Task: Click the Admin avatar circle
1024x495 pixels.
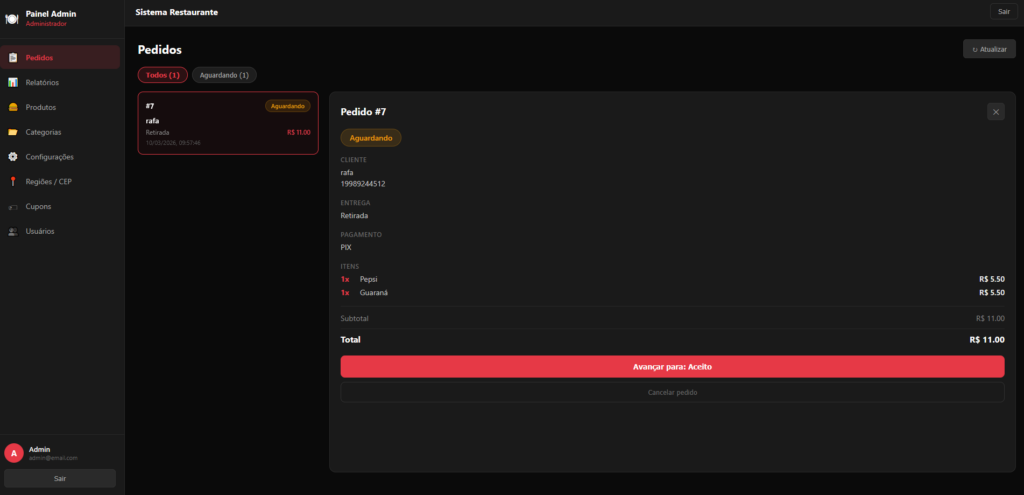Action: pyautogui.click(x=14, y=453)
